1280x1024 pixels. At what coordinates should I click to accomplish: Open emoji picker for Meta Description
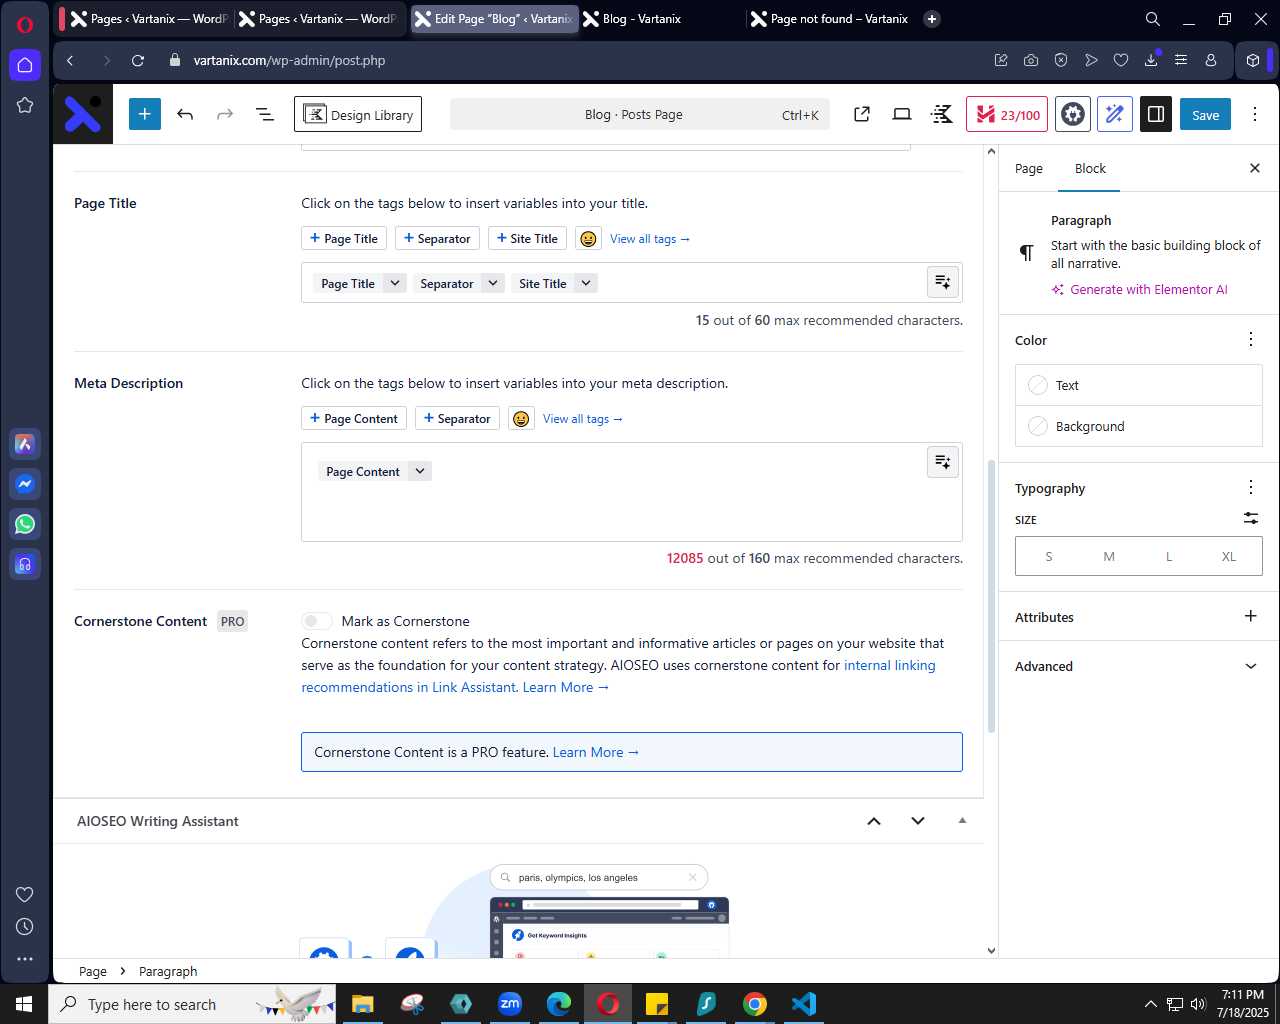coord(520,418)
